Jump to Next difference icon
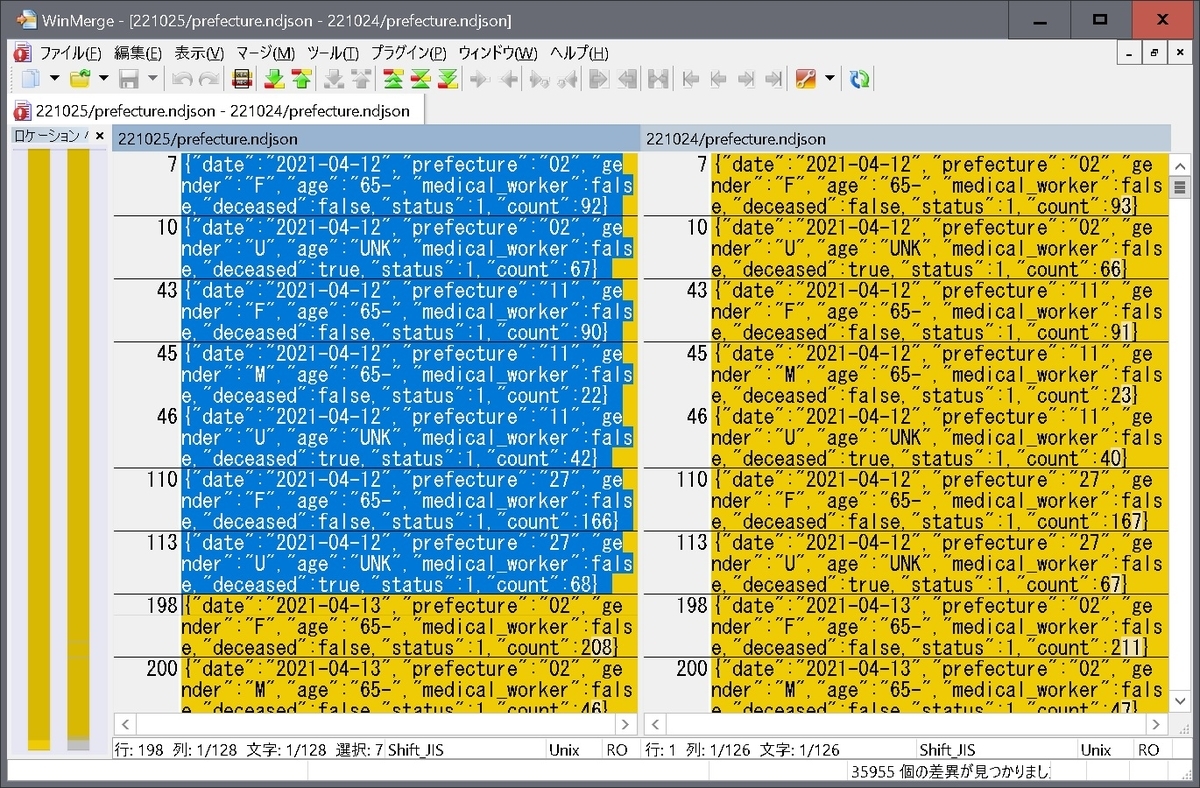Screen dimensions: 1200x788 coord(273,79)
